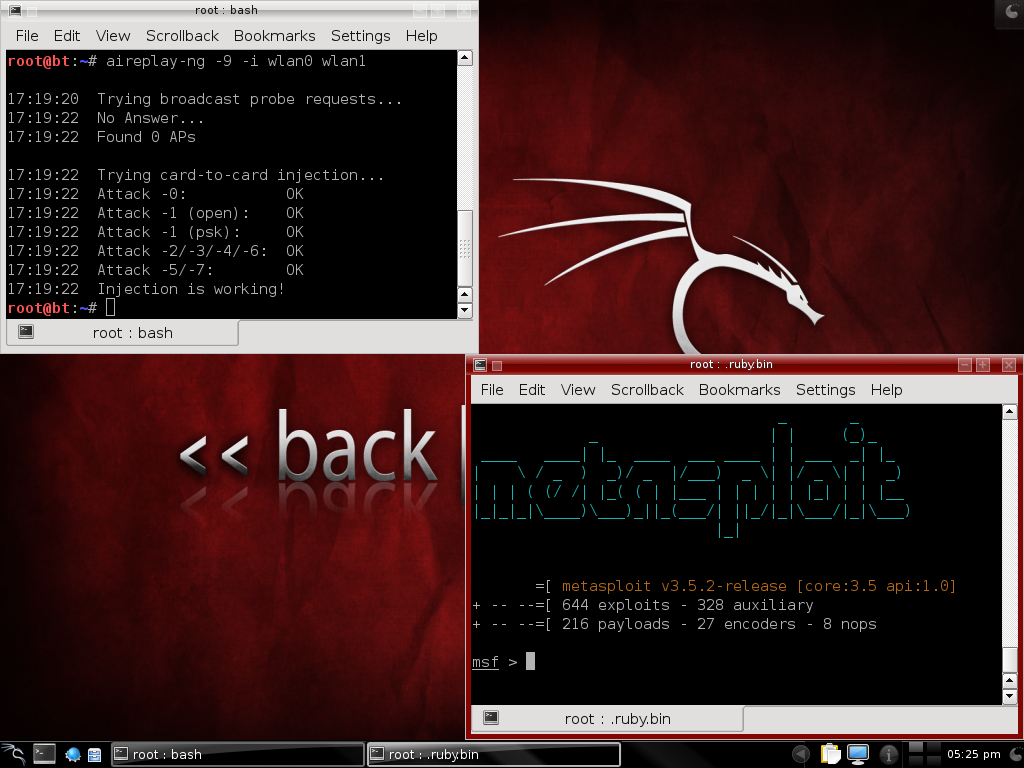Screen dimensions: 1024x768
Task: Open Bookmarks menu in ruby.bin window
Action: coord(739,390)
